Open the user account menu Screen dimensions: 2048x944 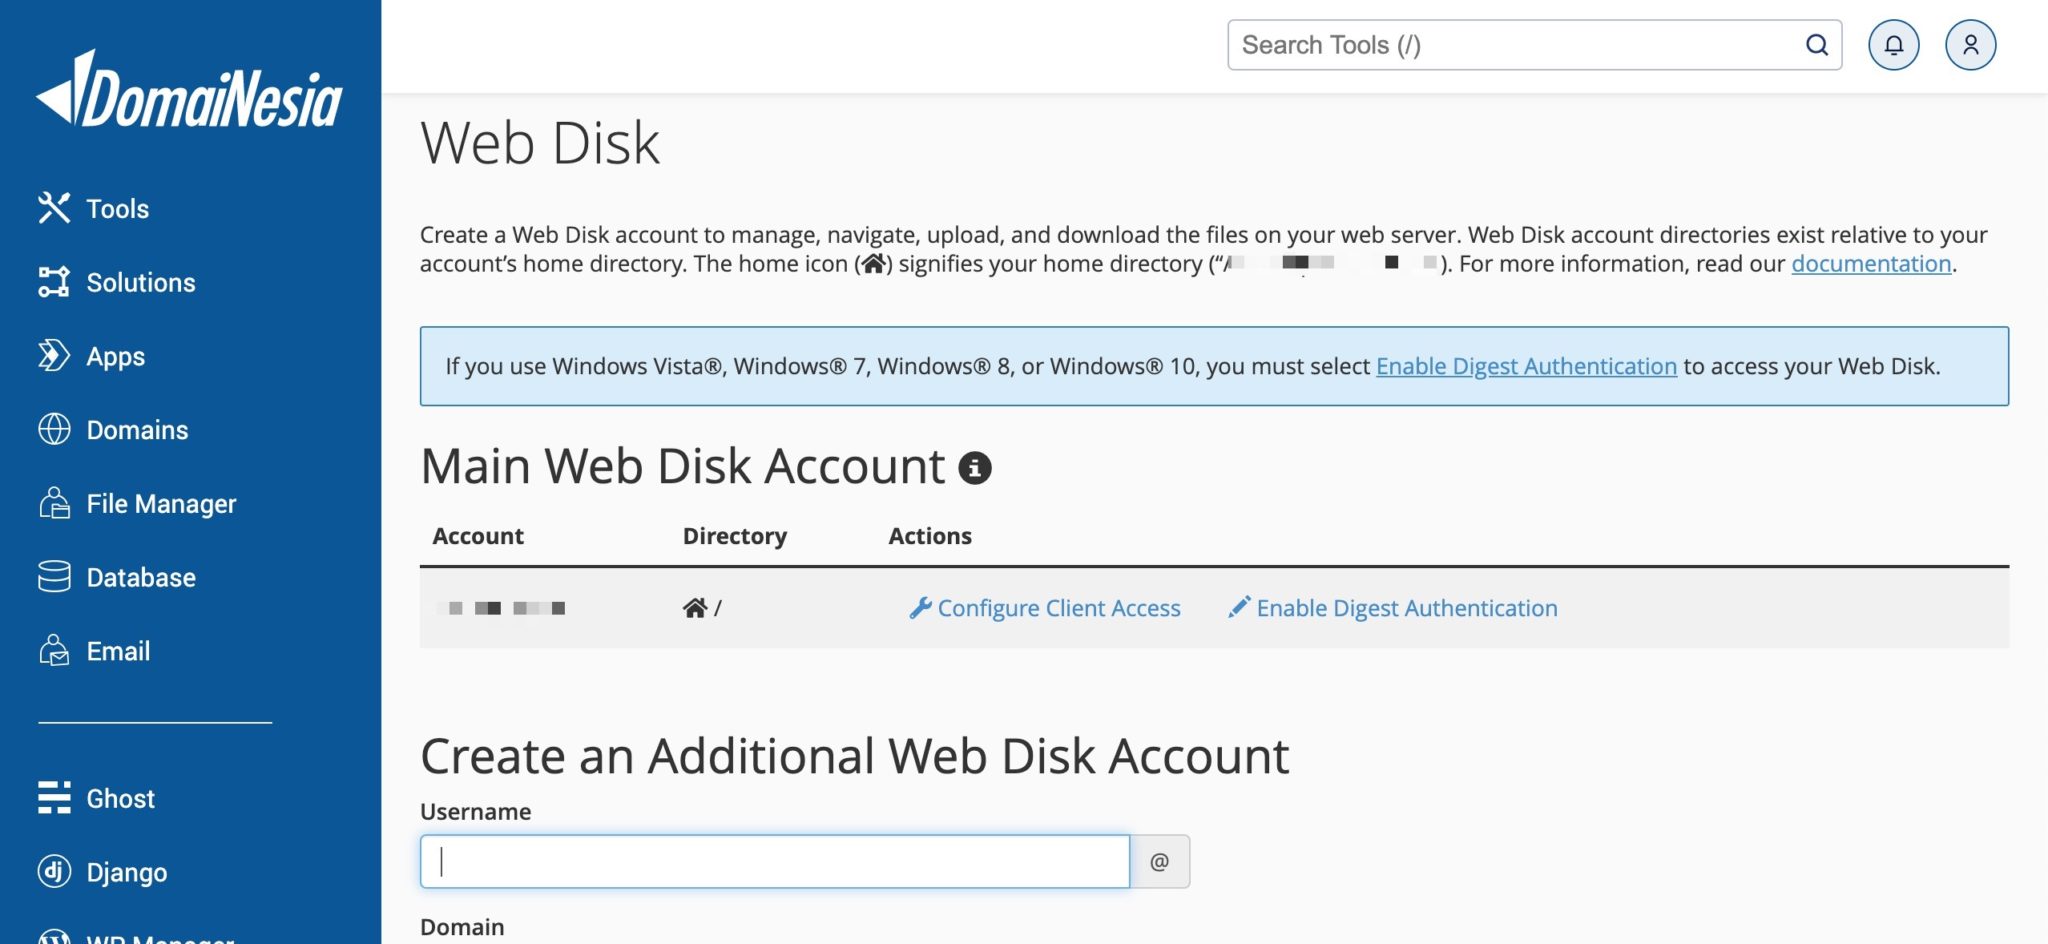click(x=1970, y=44)
